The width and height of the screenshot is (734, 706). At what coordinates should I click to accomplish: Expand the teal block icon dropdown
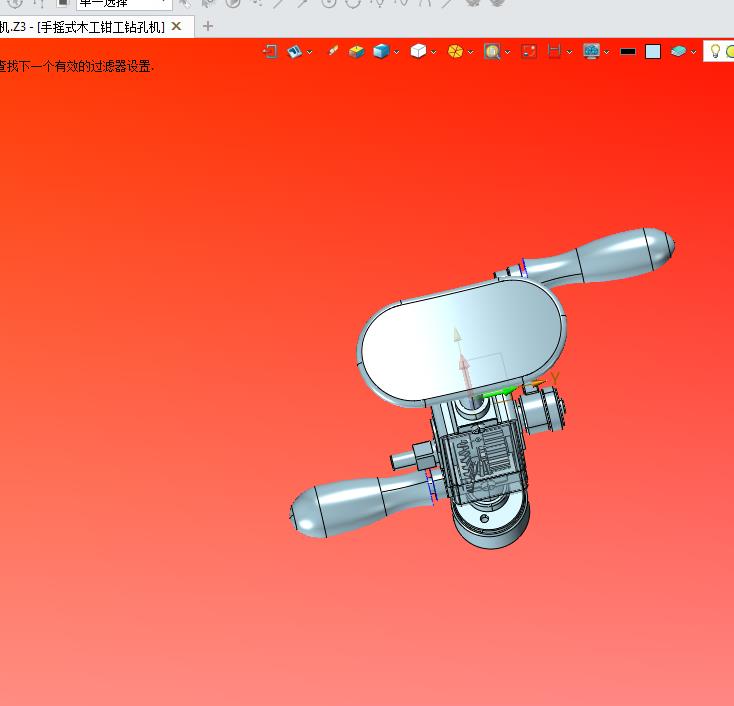coord(693,52)
